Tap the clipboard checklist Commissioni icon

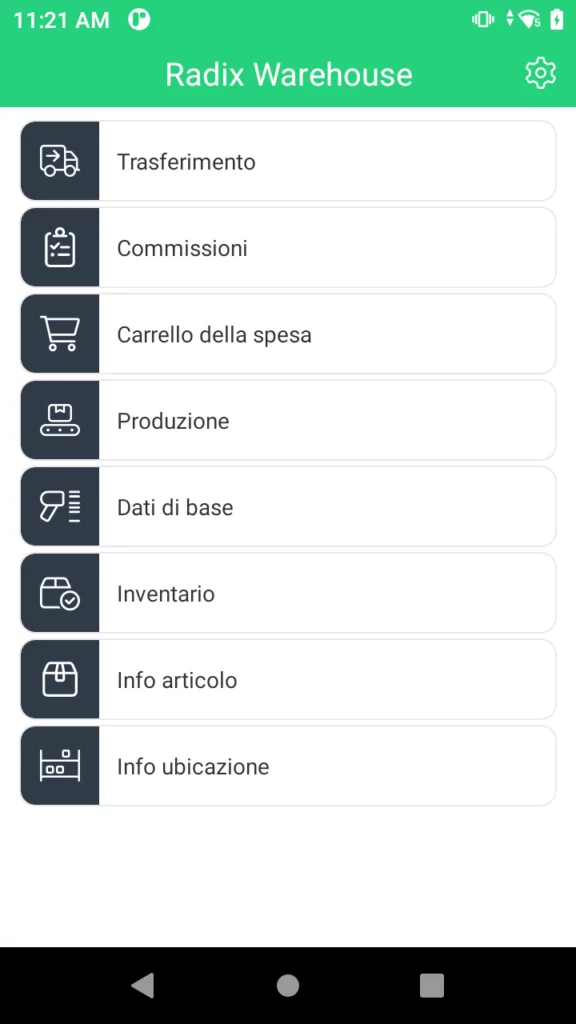click(59, 248)
